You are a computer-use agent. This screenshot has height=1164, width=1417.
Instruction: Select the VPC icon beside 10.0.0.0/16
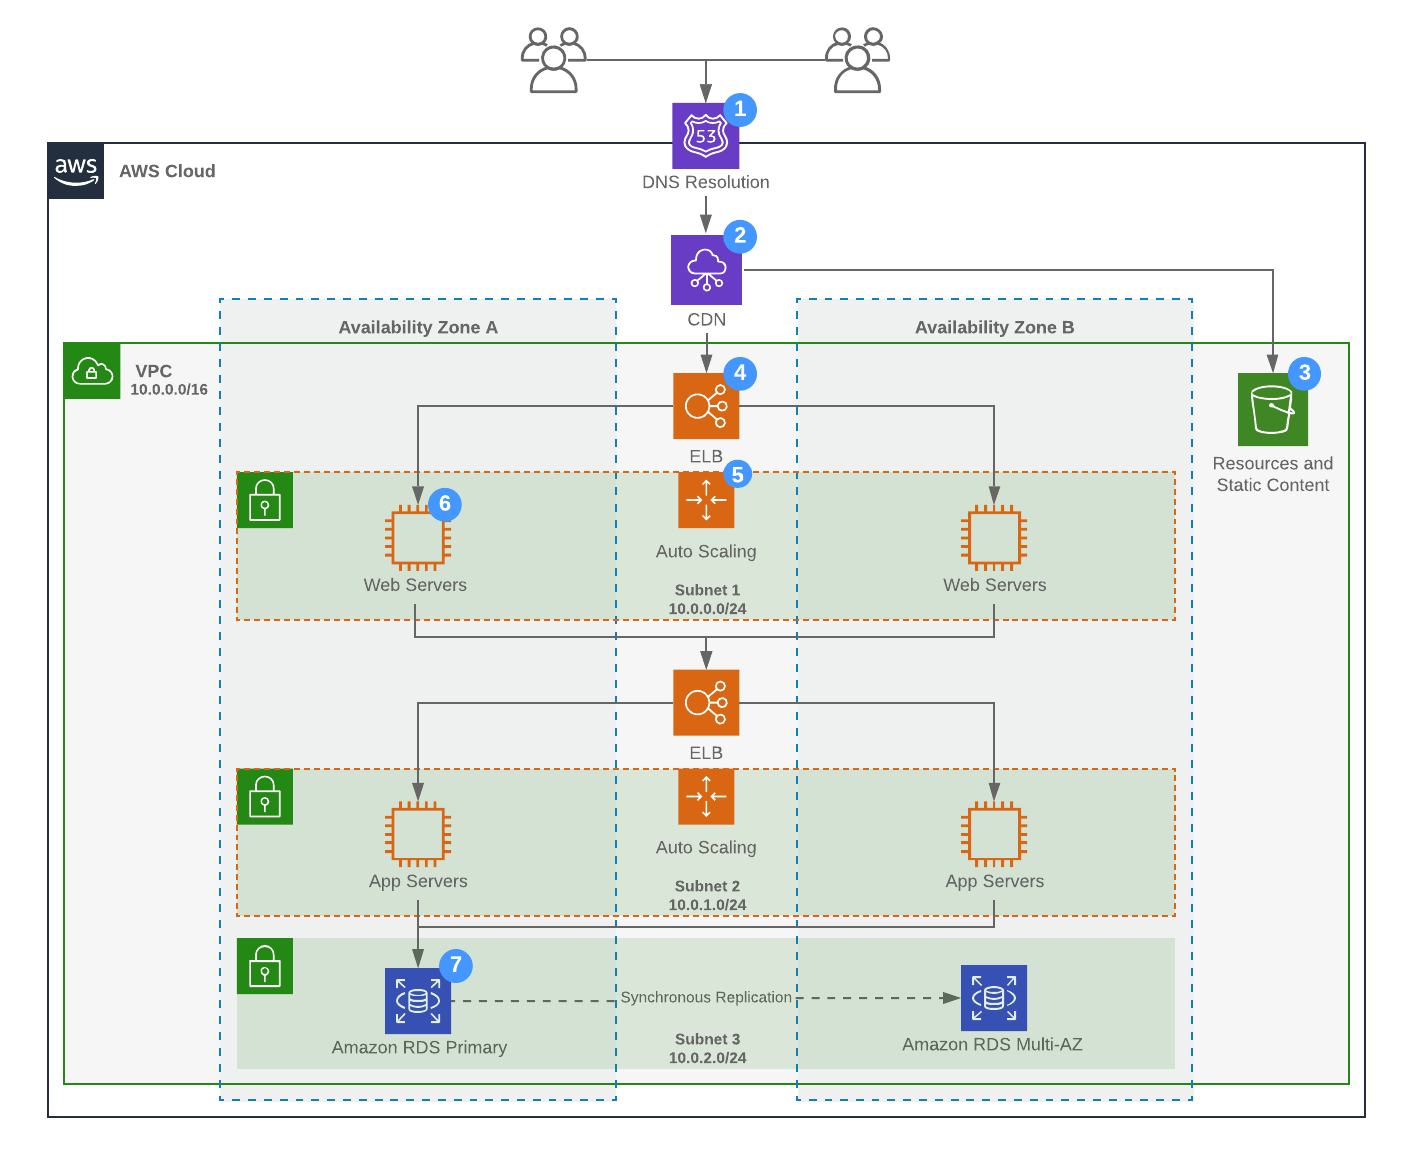tap(91, 371)
